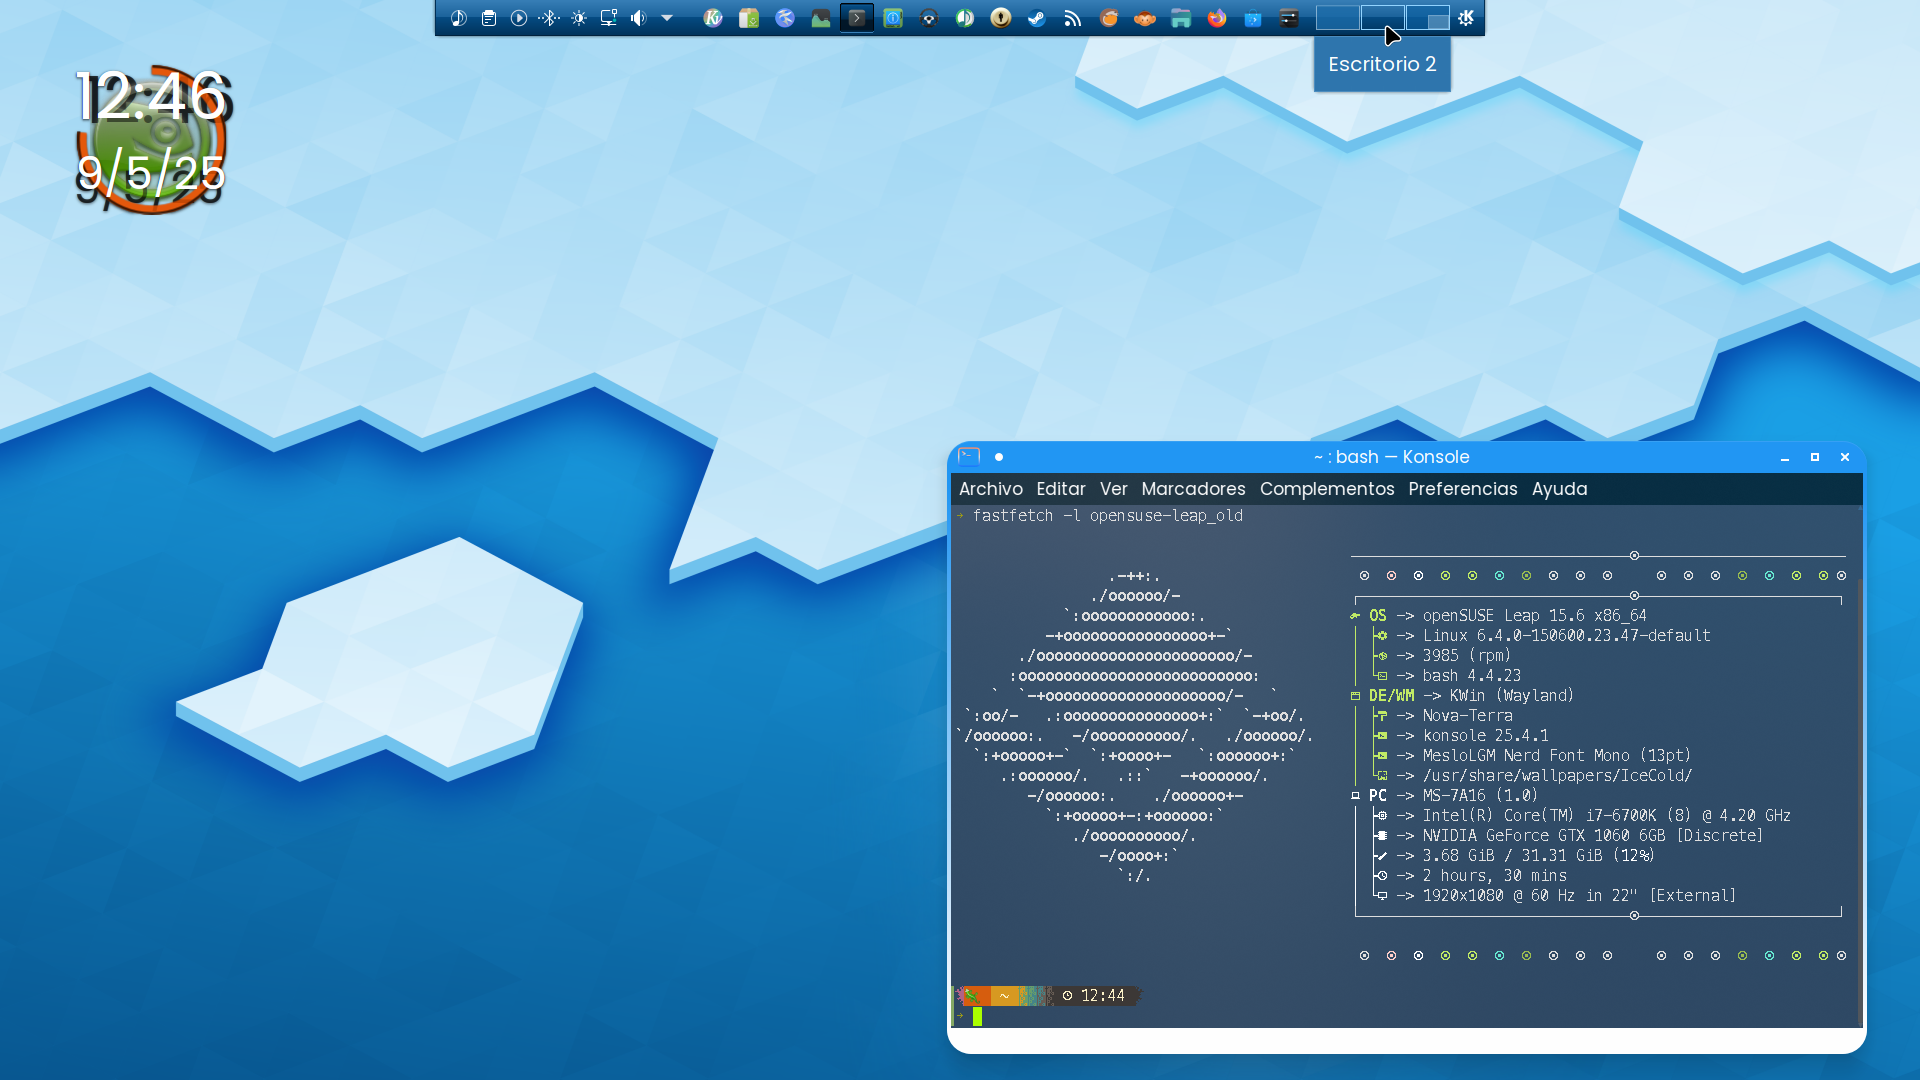Open the keyhole password manager icon
The image size is (1920, 1080).
point(1001,18)
